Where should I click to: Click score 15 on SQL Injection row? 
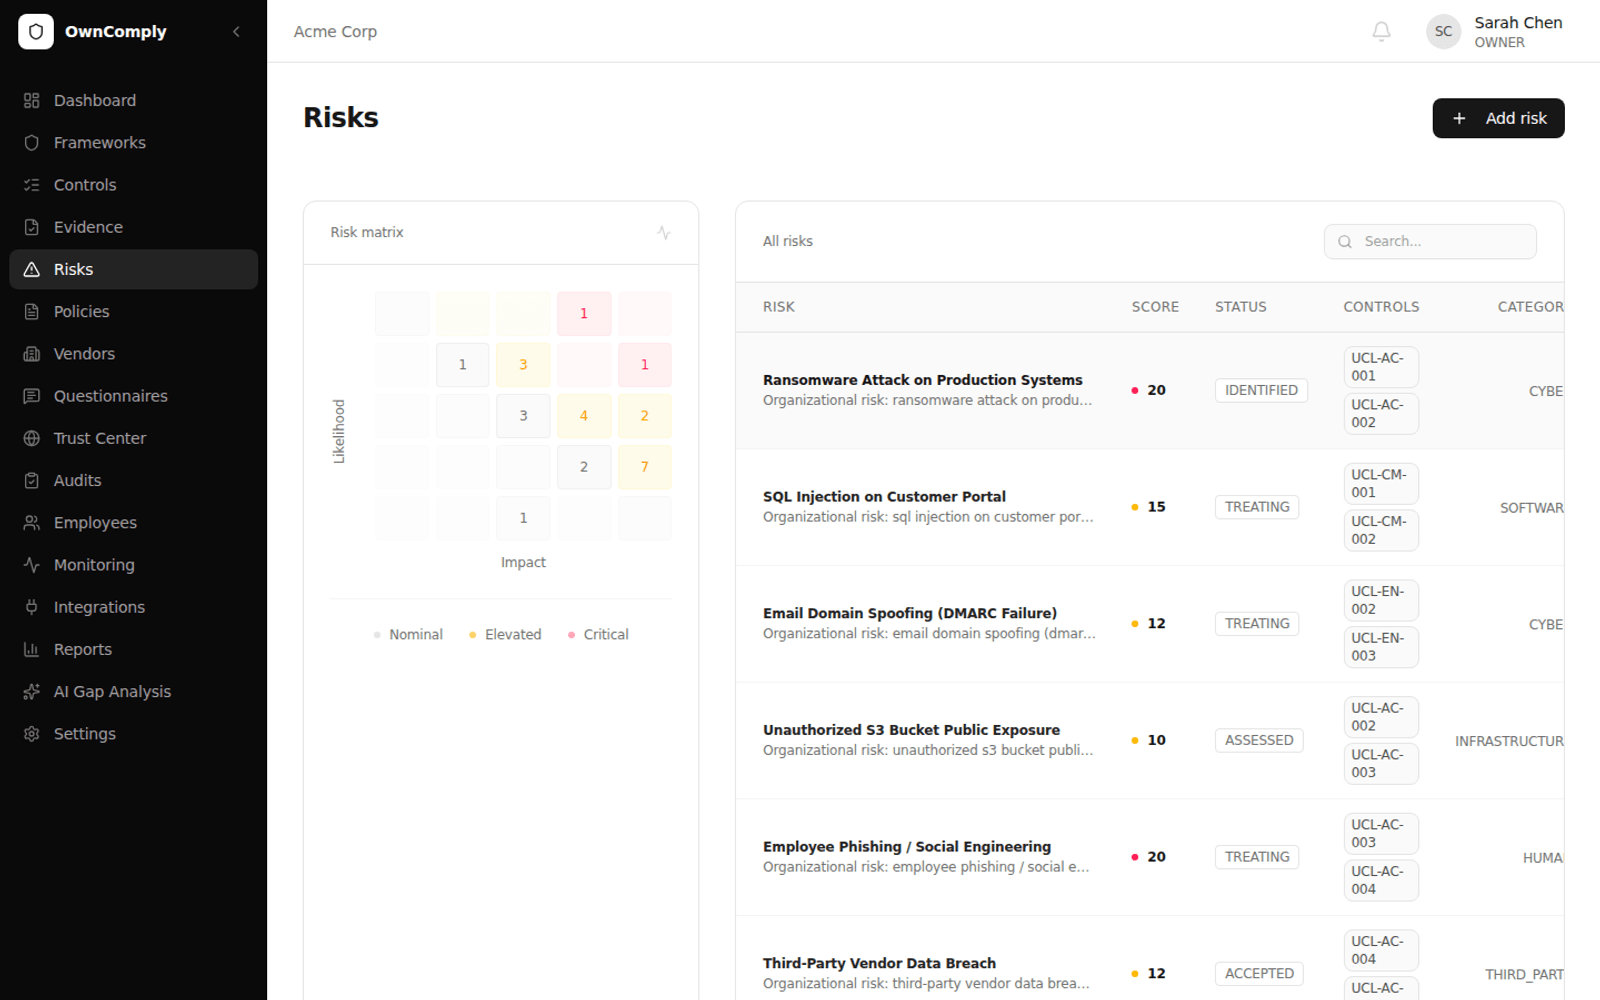(x=1156, y=507)
